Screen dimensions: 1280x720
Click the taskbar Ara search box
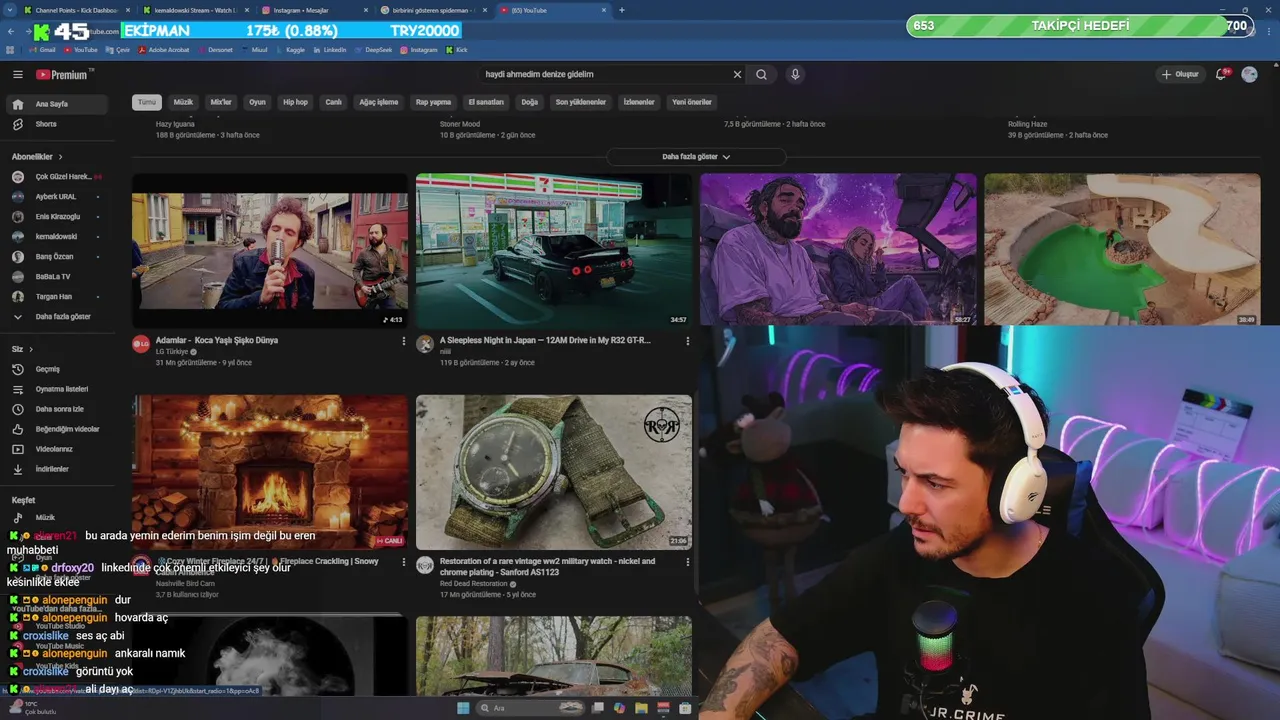click(528, 708)
